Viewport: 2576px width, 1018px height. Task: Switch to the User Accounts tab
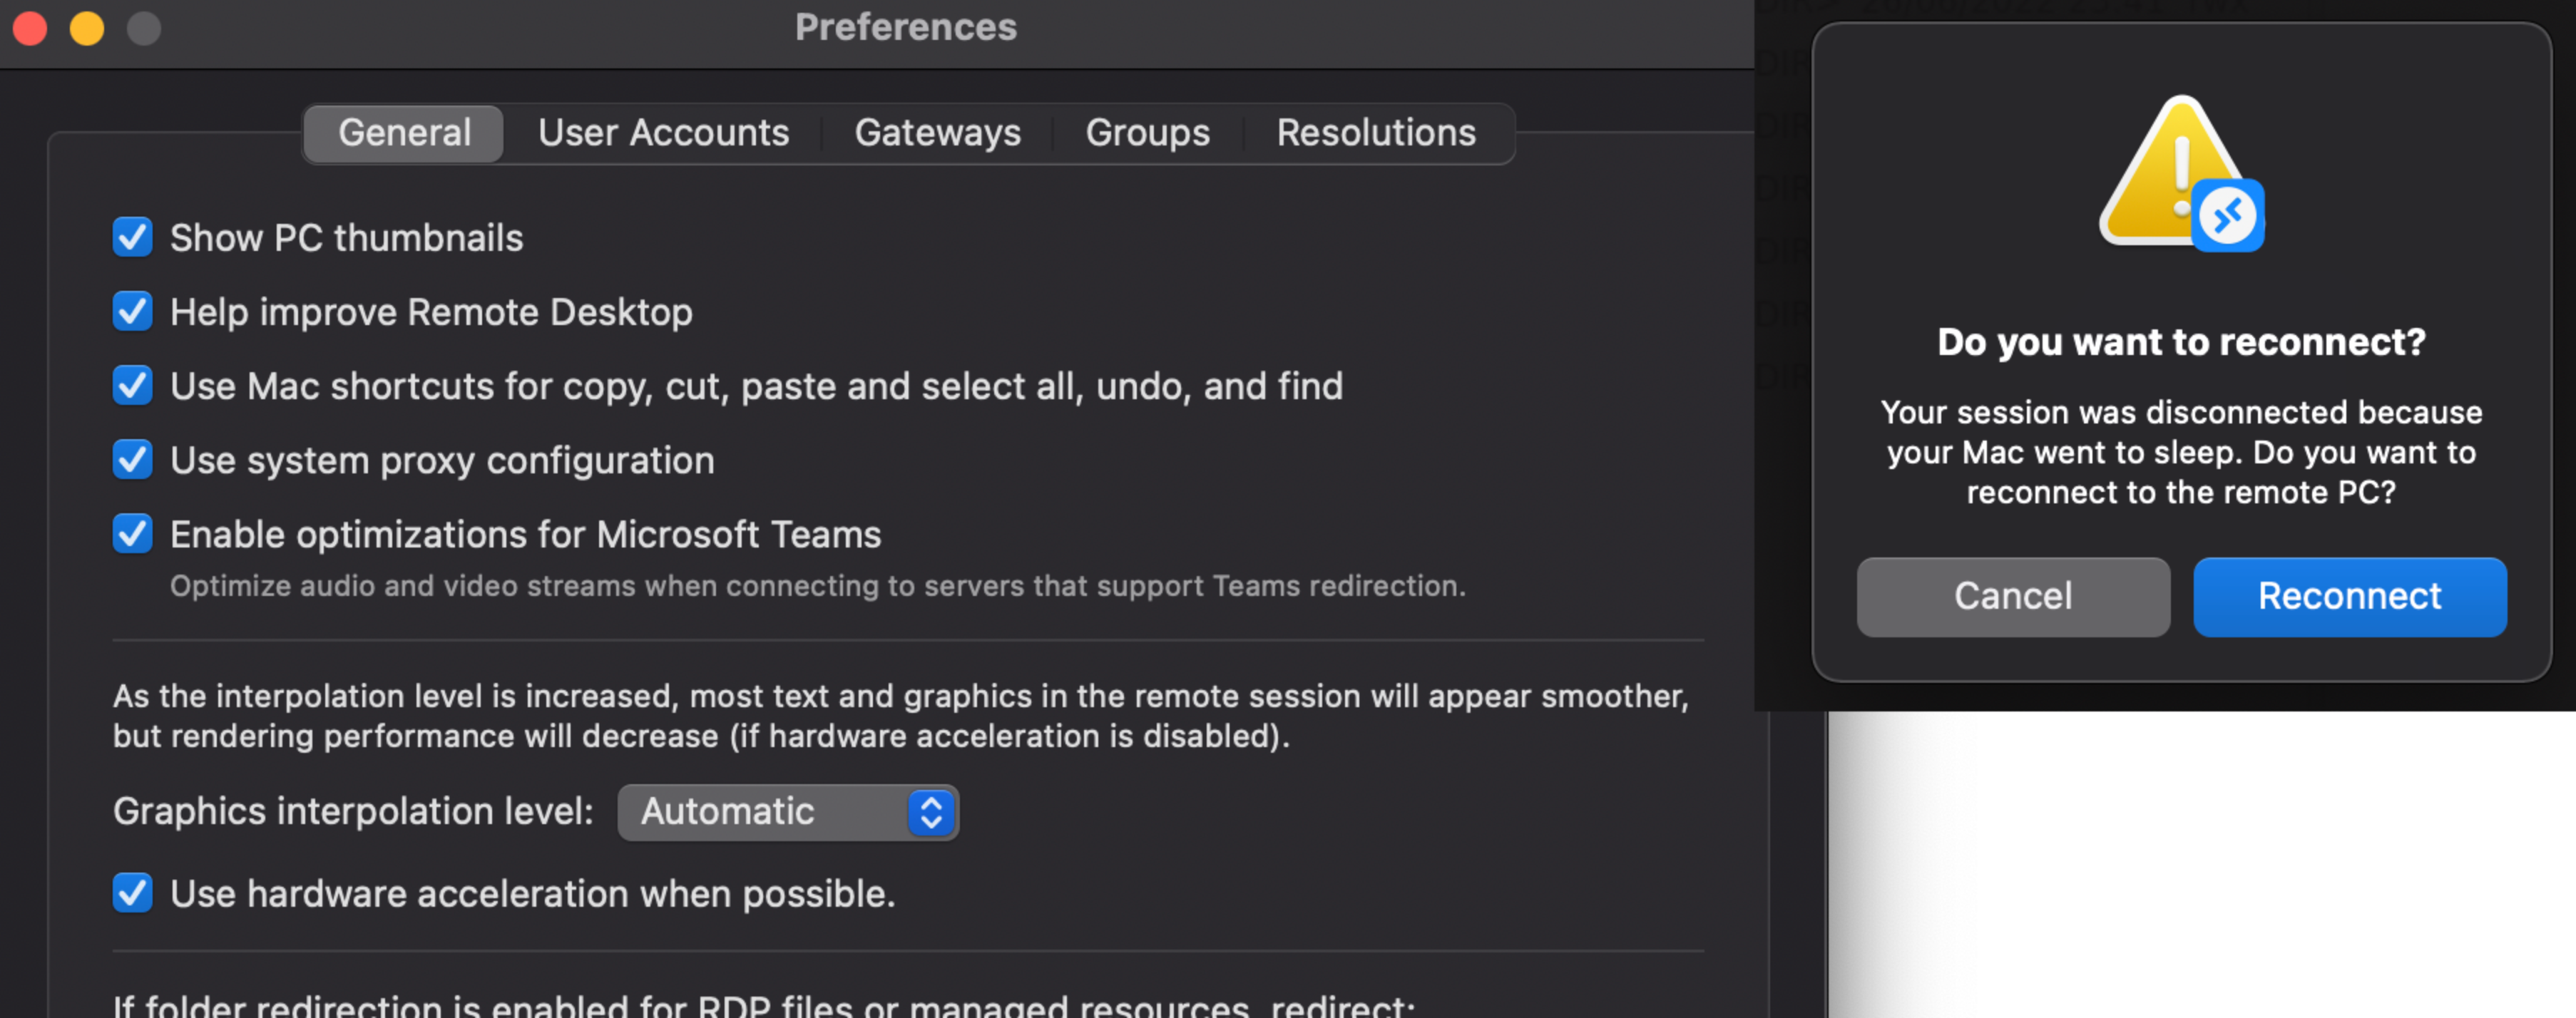[663, 132]
